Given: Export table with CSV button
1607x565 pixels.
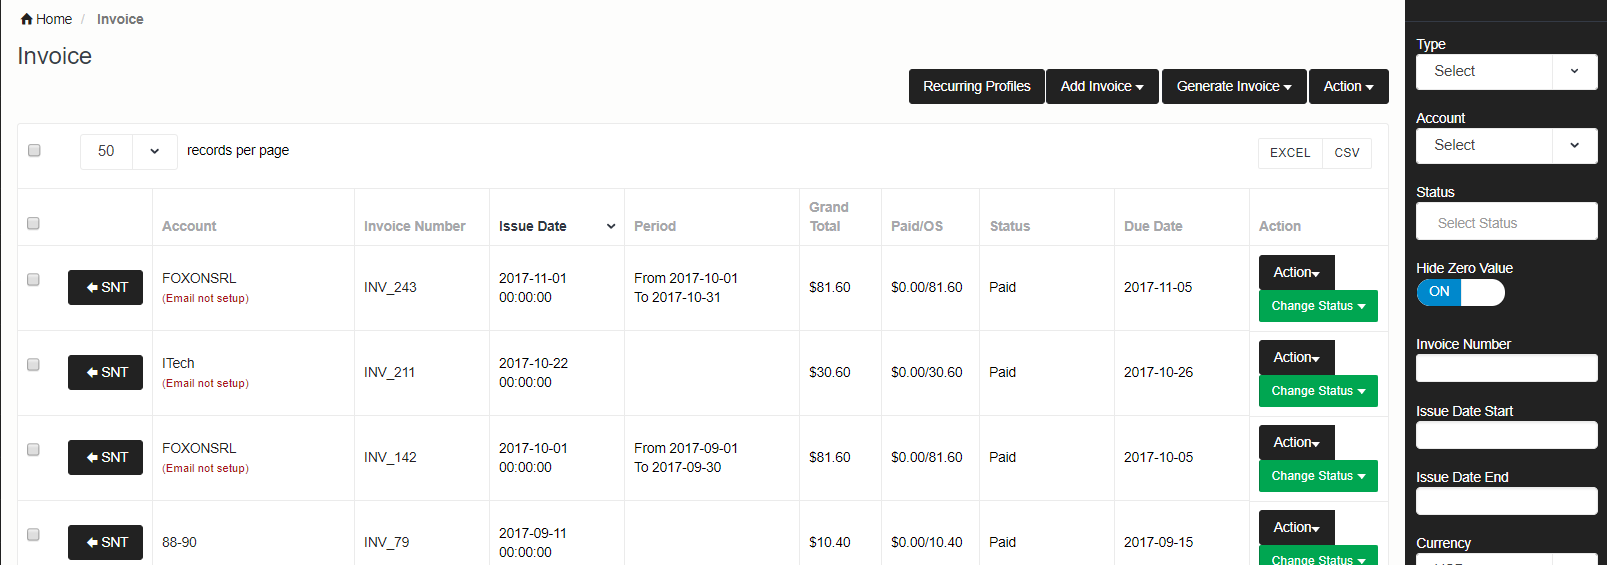Looking at the screenshot, I should (x=1347, y=153).
